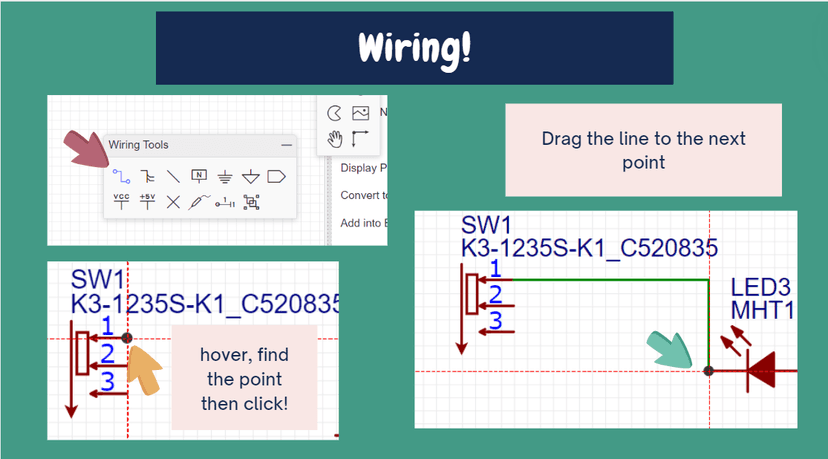Select the Bus Entry tool
The width and height of the screenshot is (828, 459).
(x=147, y=177)
